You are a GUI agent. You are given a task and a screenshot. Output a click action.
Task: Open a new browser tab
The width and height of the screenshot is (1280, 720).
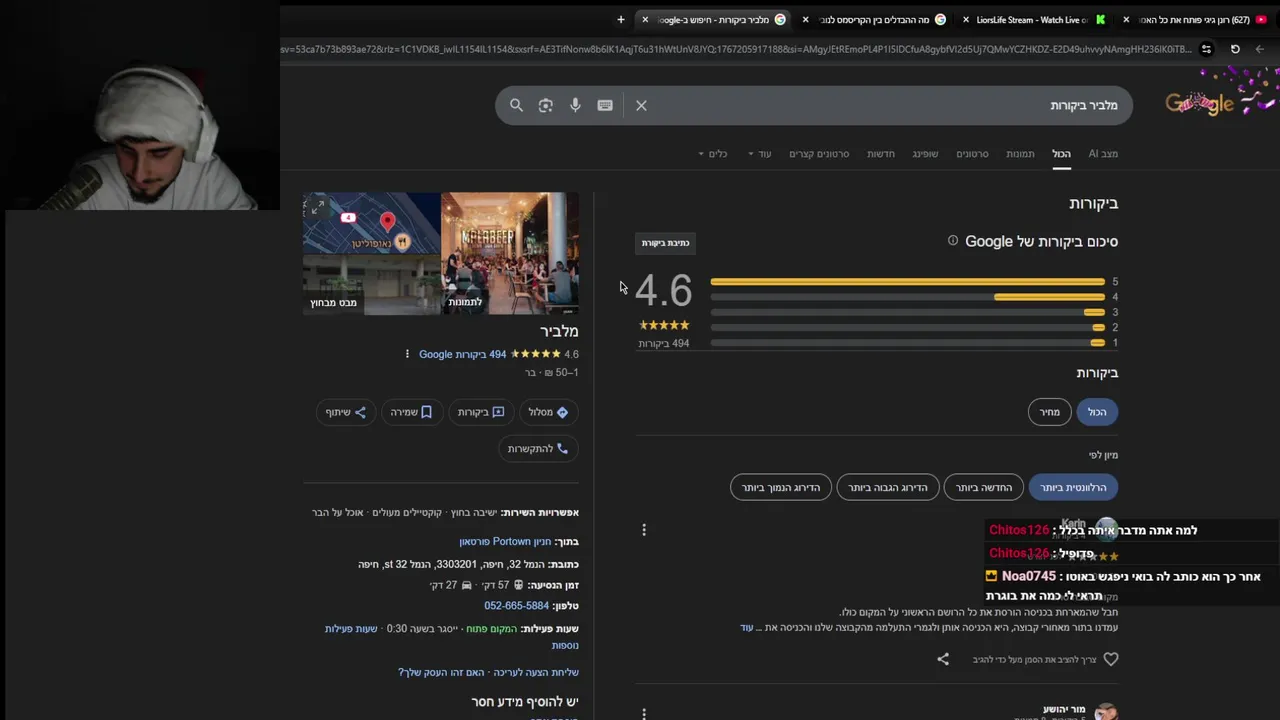point(621,19)
